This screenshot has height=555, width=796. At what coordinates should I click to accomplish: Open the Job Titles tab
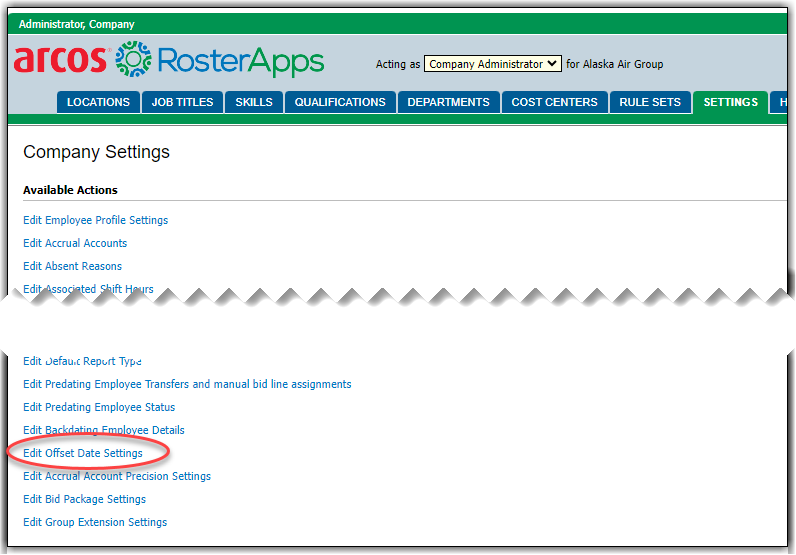(182, 102)
